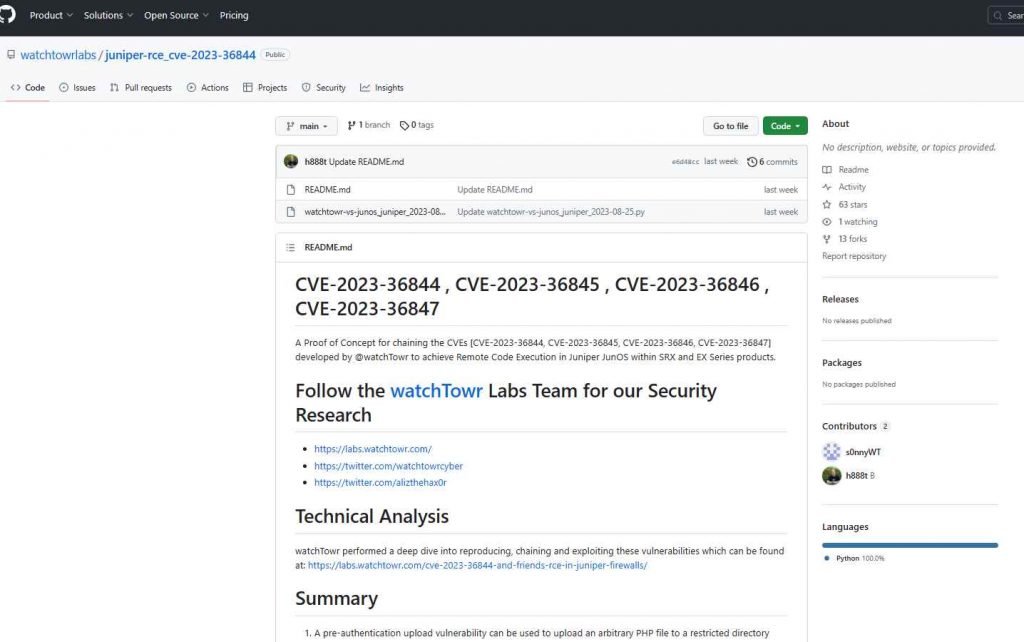The image size is (1024, 642).
Task: Click h888t avatar in commit row
Action: coord(291,161)
